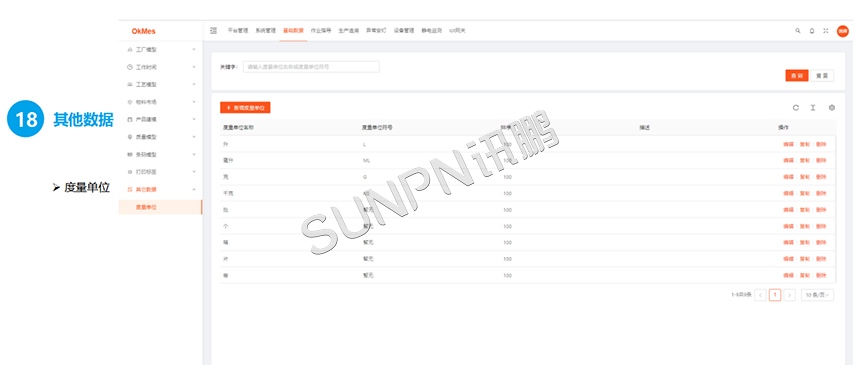This screenshot has width=860, height=365.
Task: Switch to 系统管理 top tab
Action: pos(265,31)
